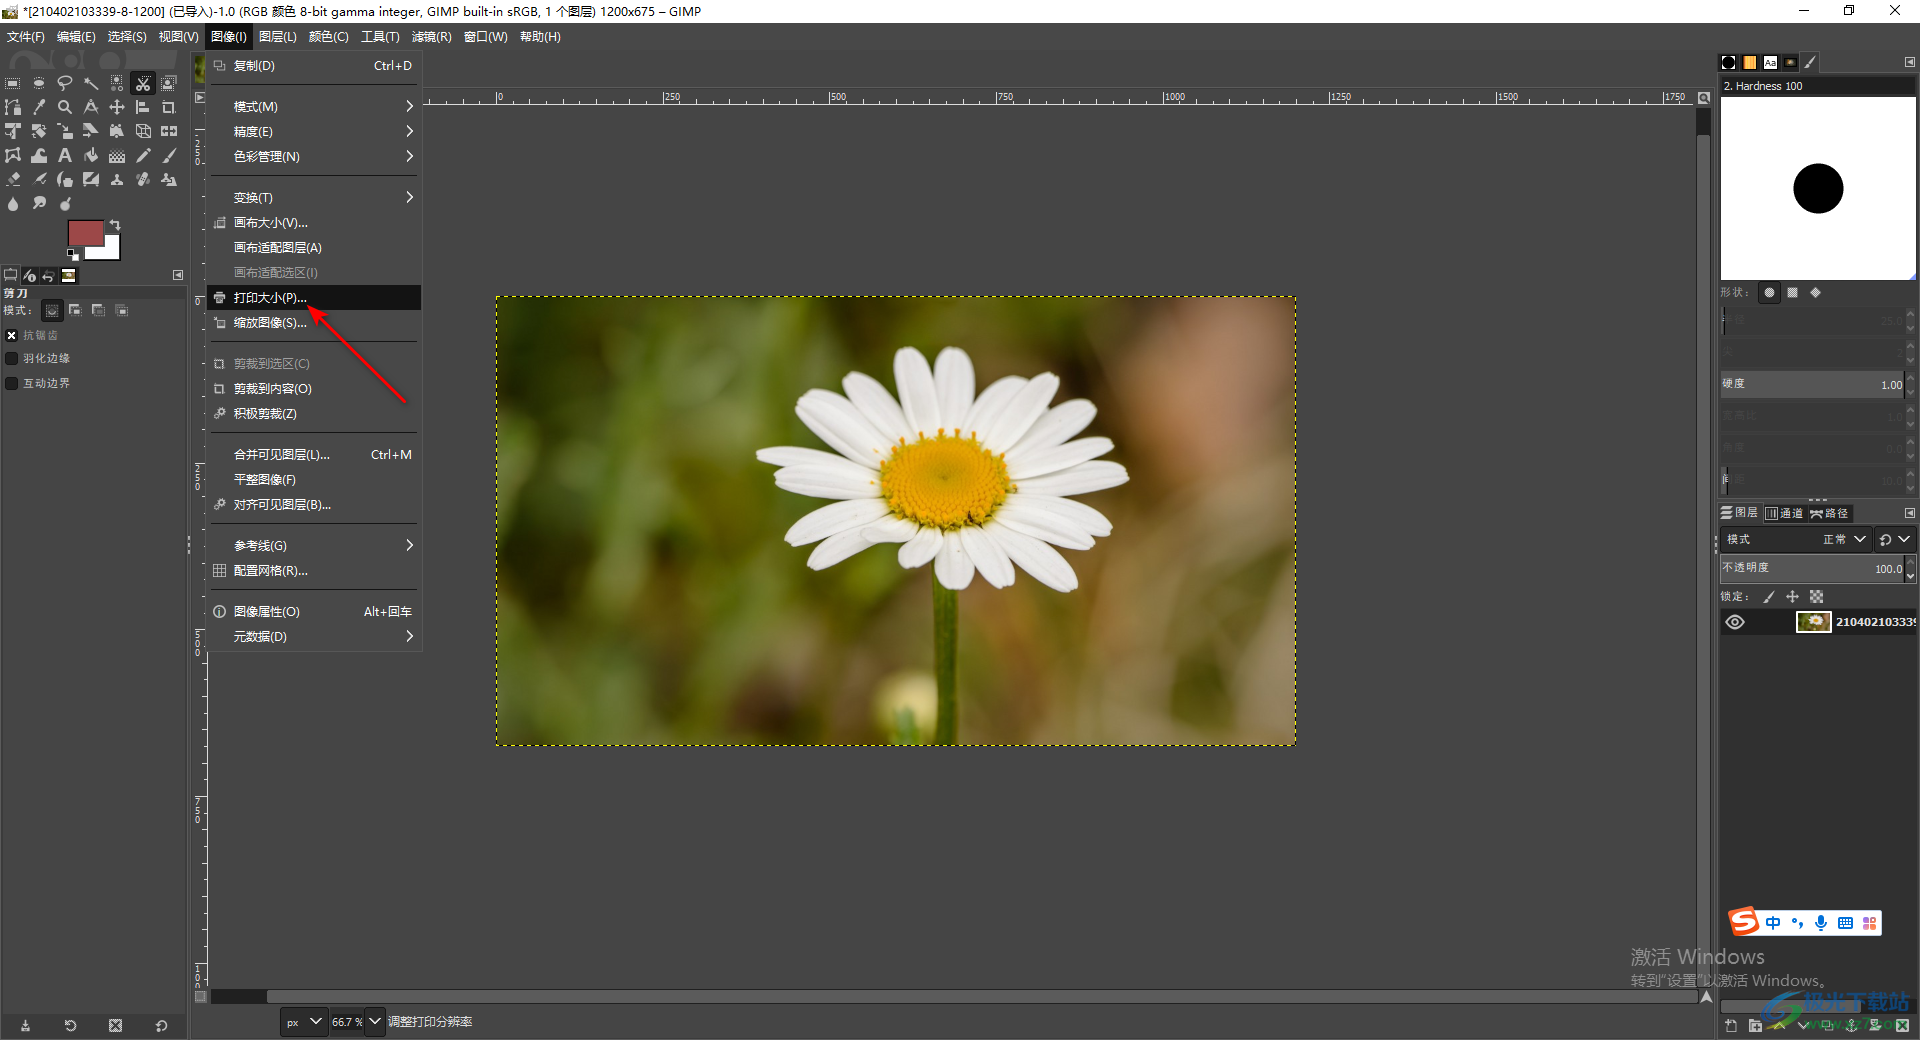Toggle lock alpha channel checkerboard icon
Image resolution: width=1920 pixels, height=1040 pixels.
click(x=1817, y=597)
